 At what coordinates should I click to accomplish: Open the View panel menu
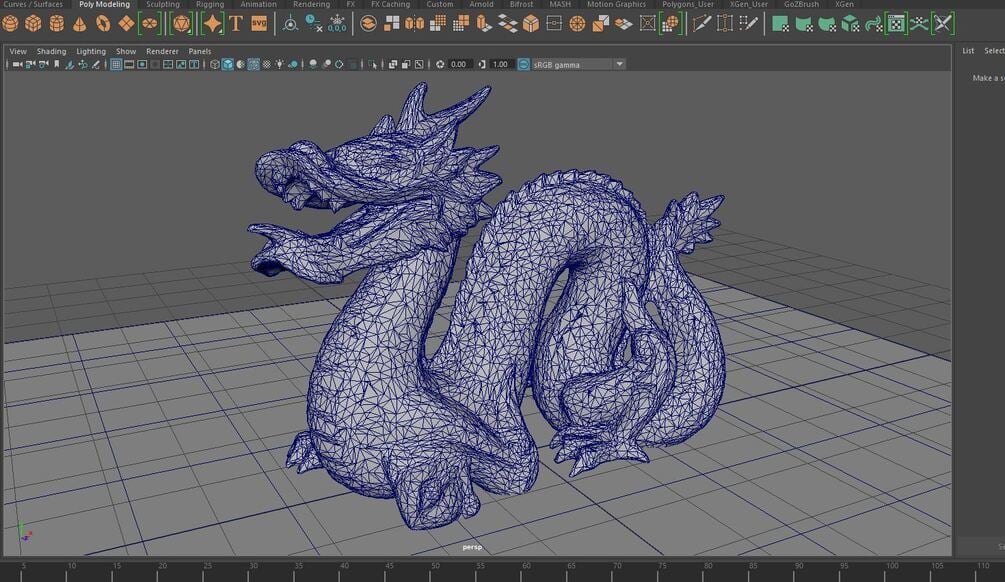coord(18,51)
